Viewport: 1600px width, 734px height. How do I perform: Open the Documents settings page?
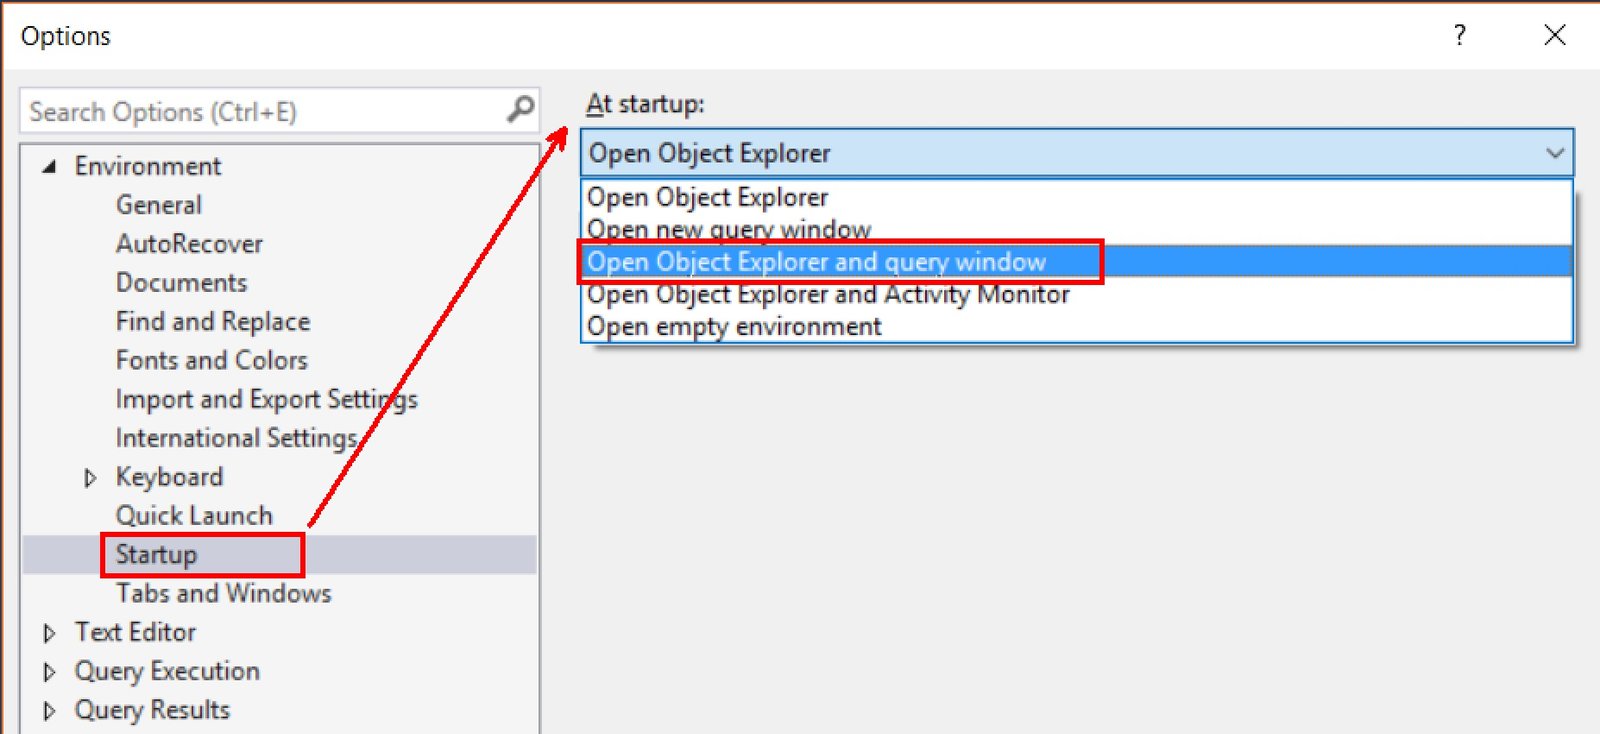[181, 283]
